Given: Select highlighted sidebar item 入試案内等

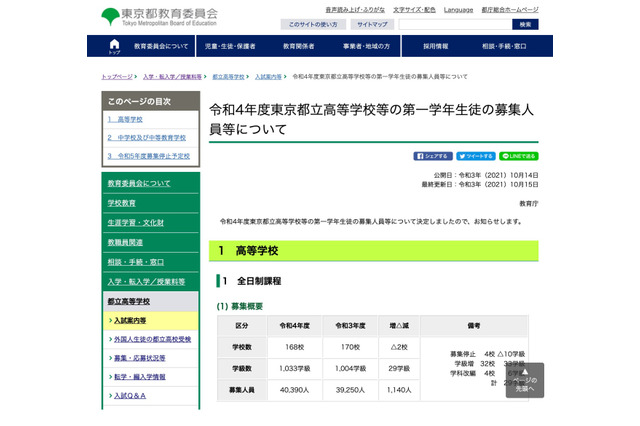Looking at the screenshot, I should point(130,321).
